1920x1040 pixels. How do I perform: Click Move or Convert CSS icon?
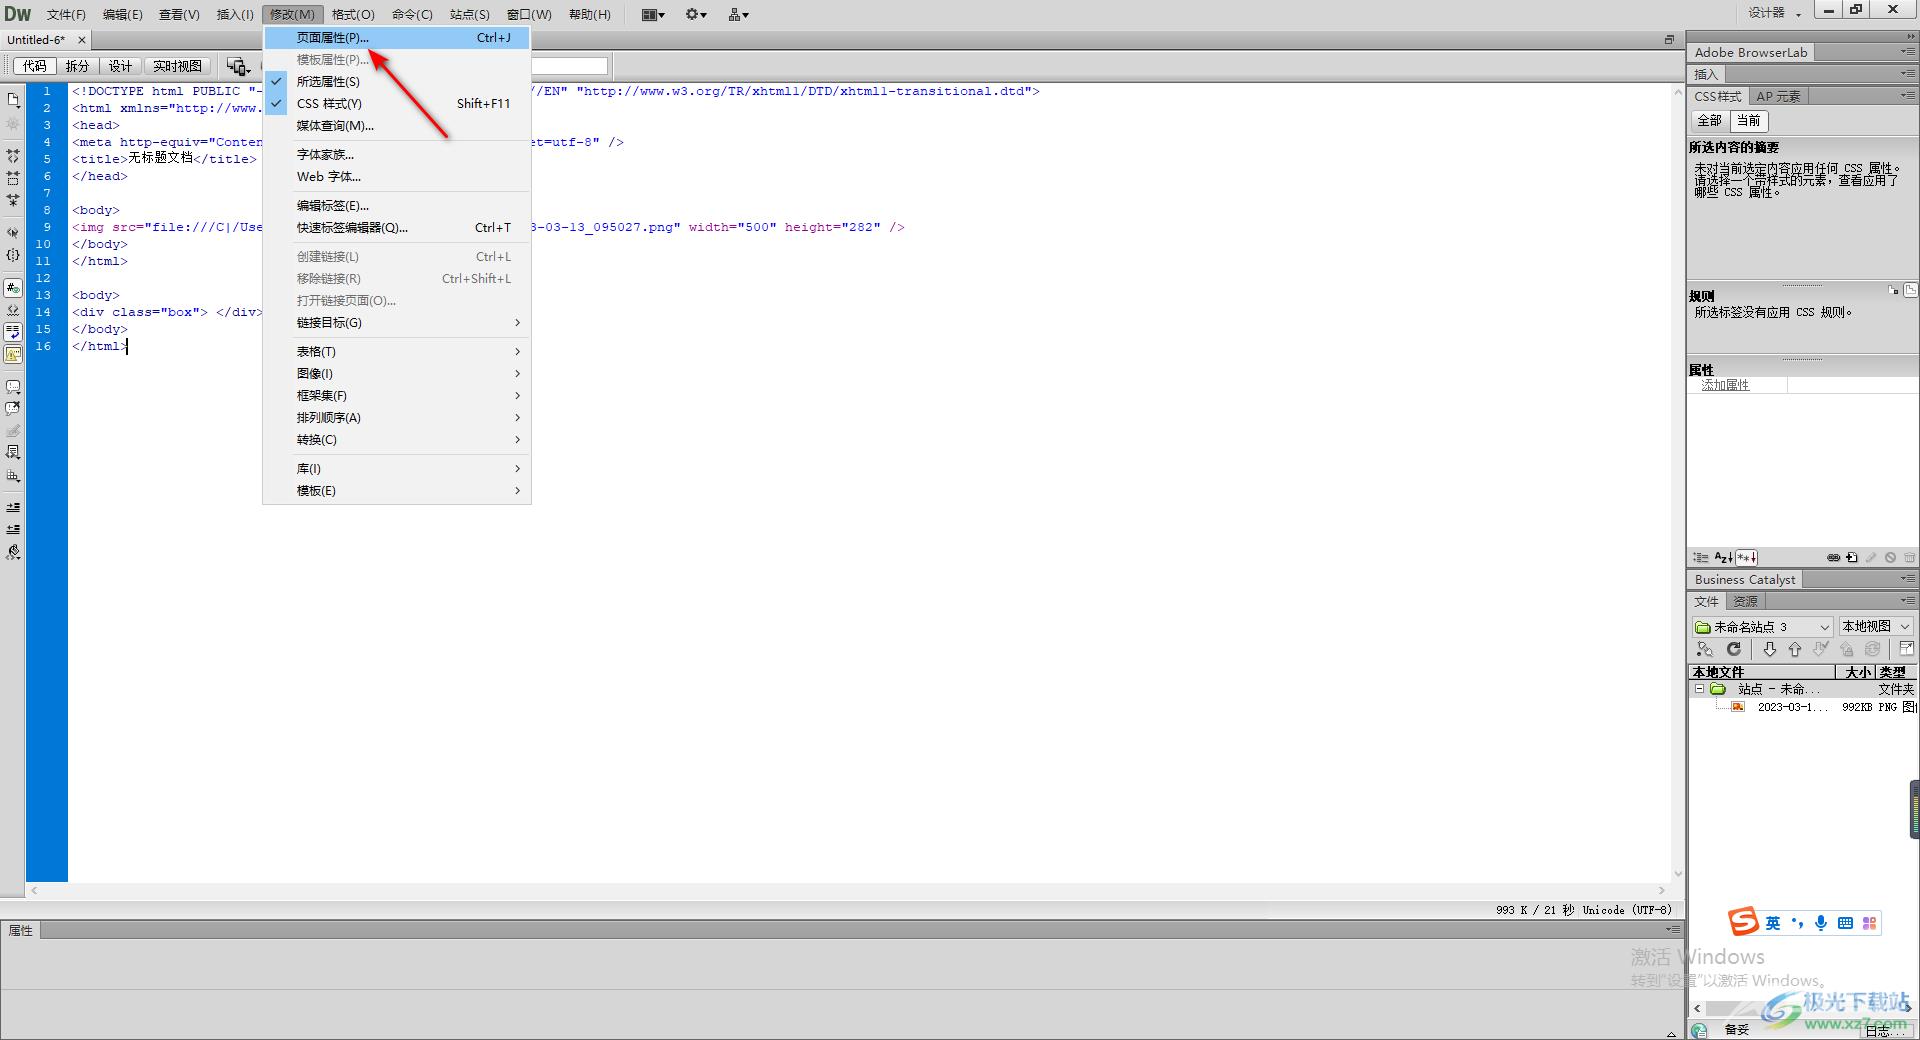pyautogui.click(x=13, y=476)
